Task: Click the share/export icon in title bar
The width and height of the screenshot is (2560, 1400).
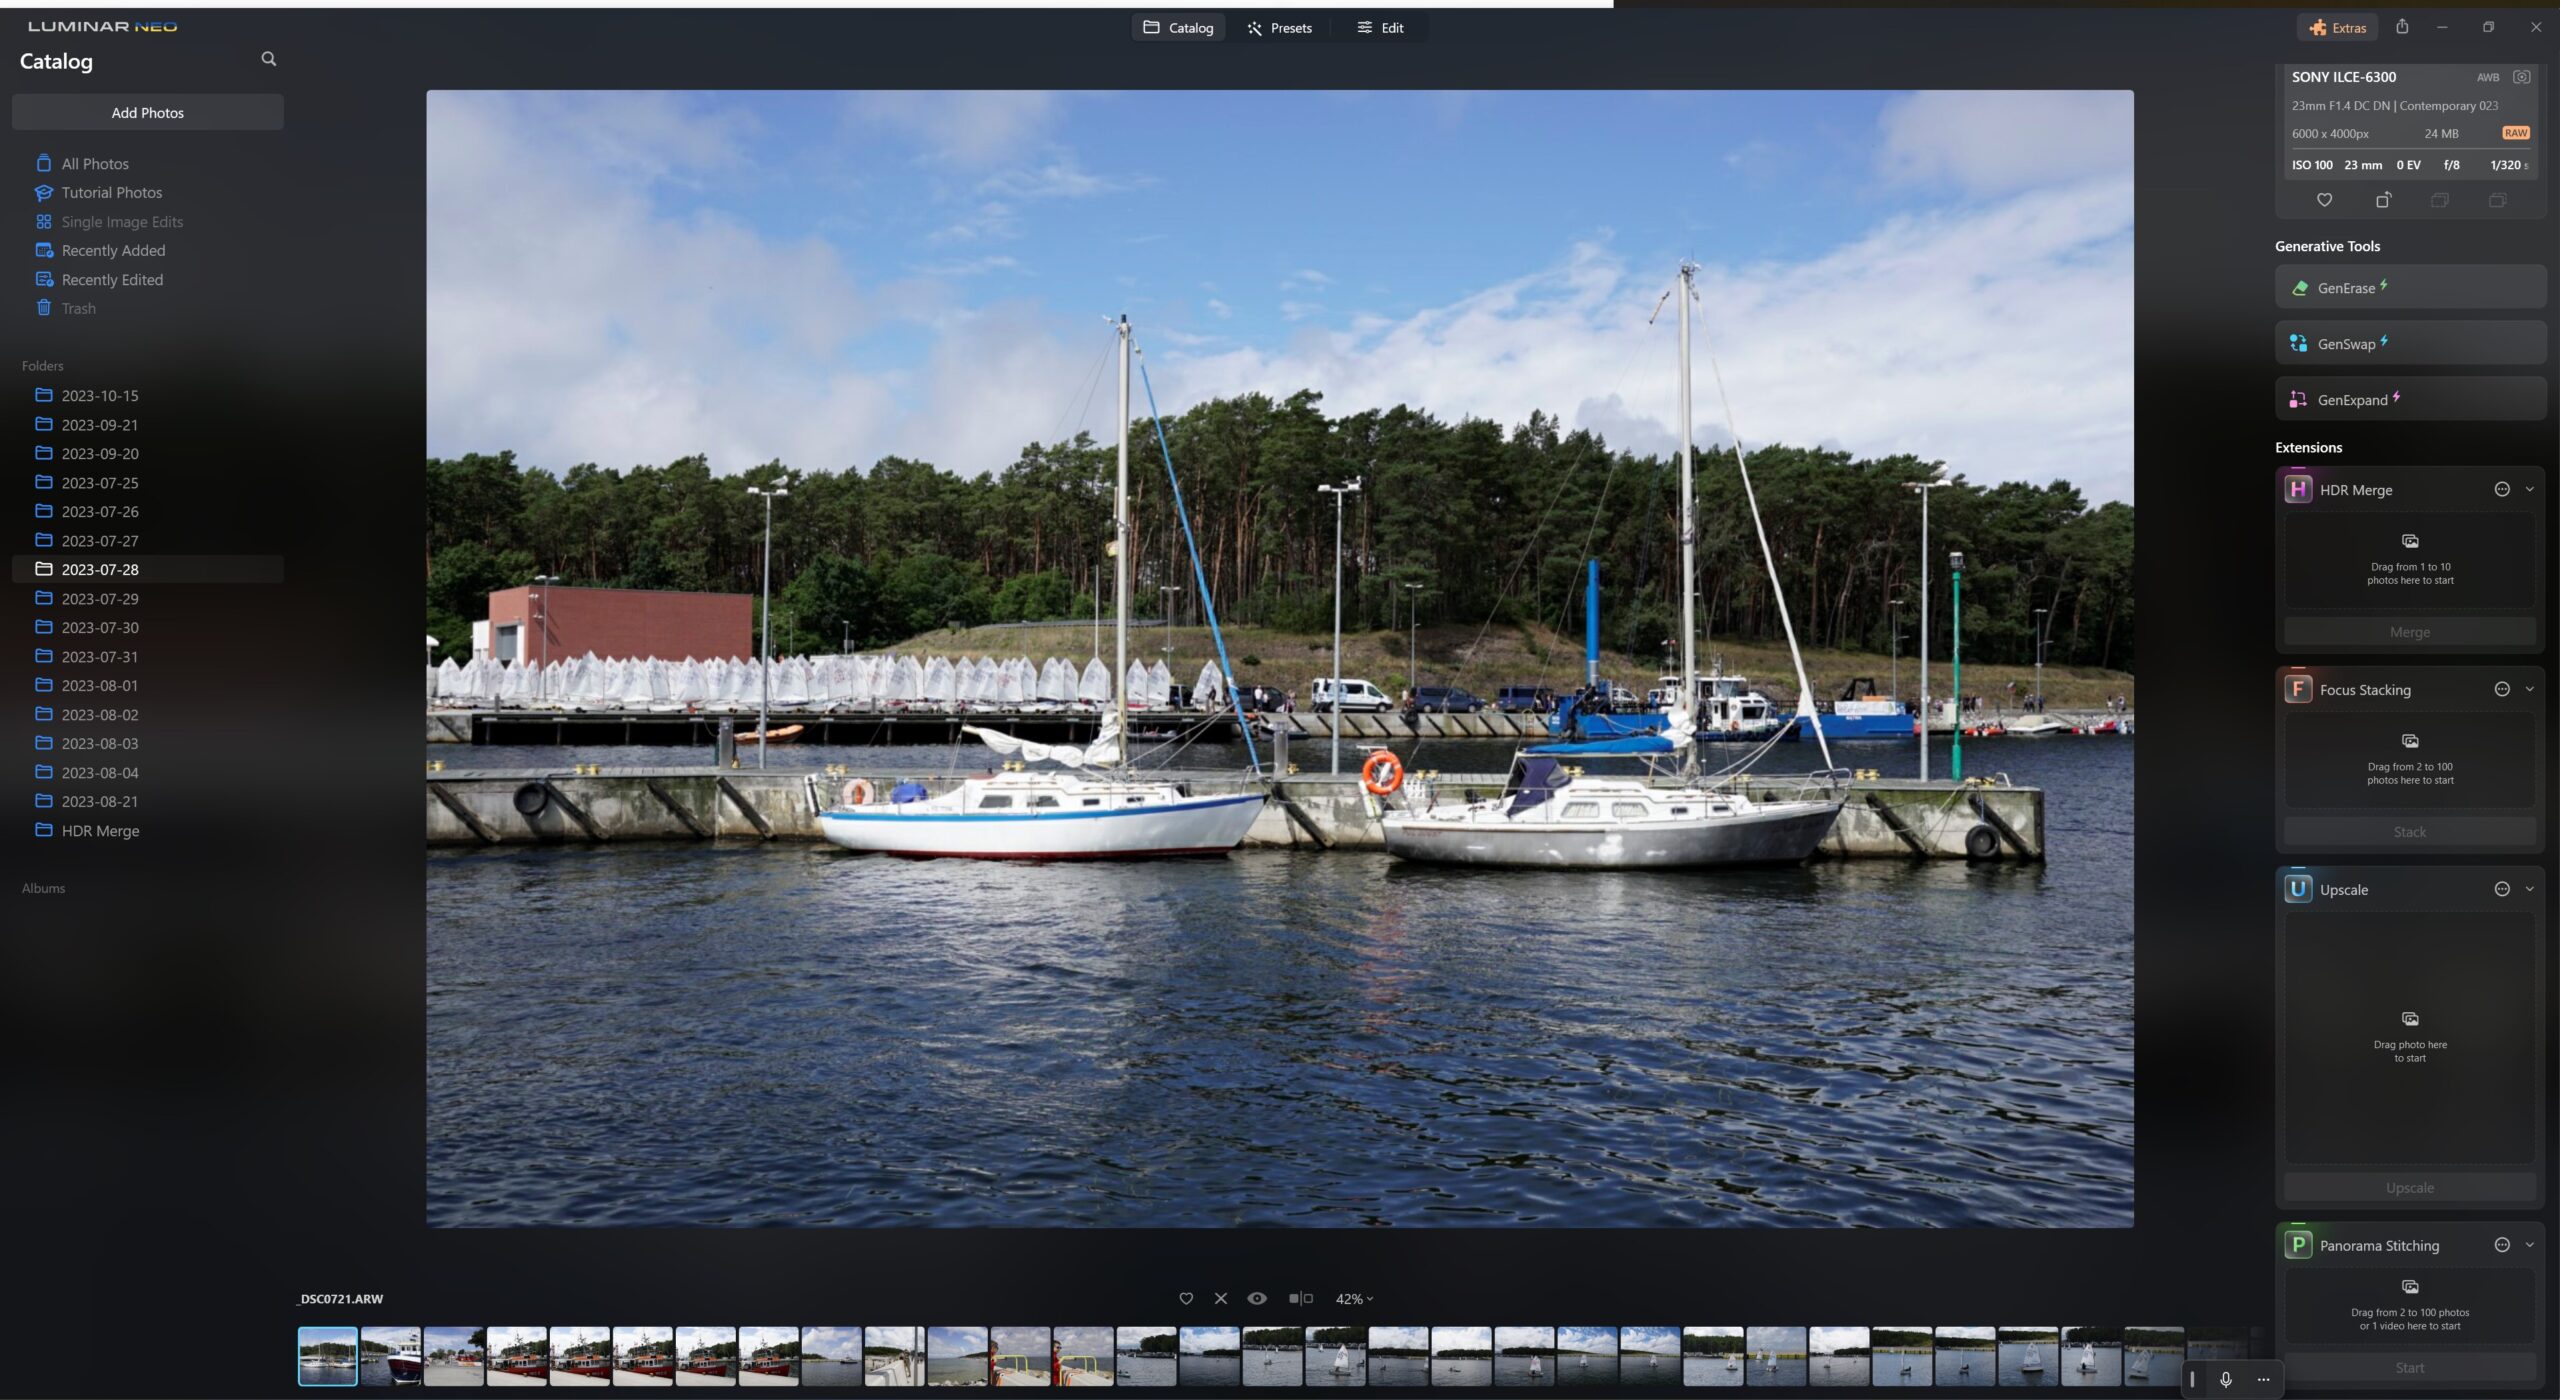Action: [2402, 27]
